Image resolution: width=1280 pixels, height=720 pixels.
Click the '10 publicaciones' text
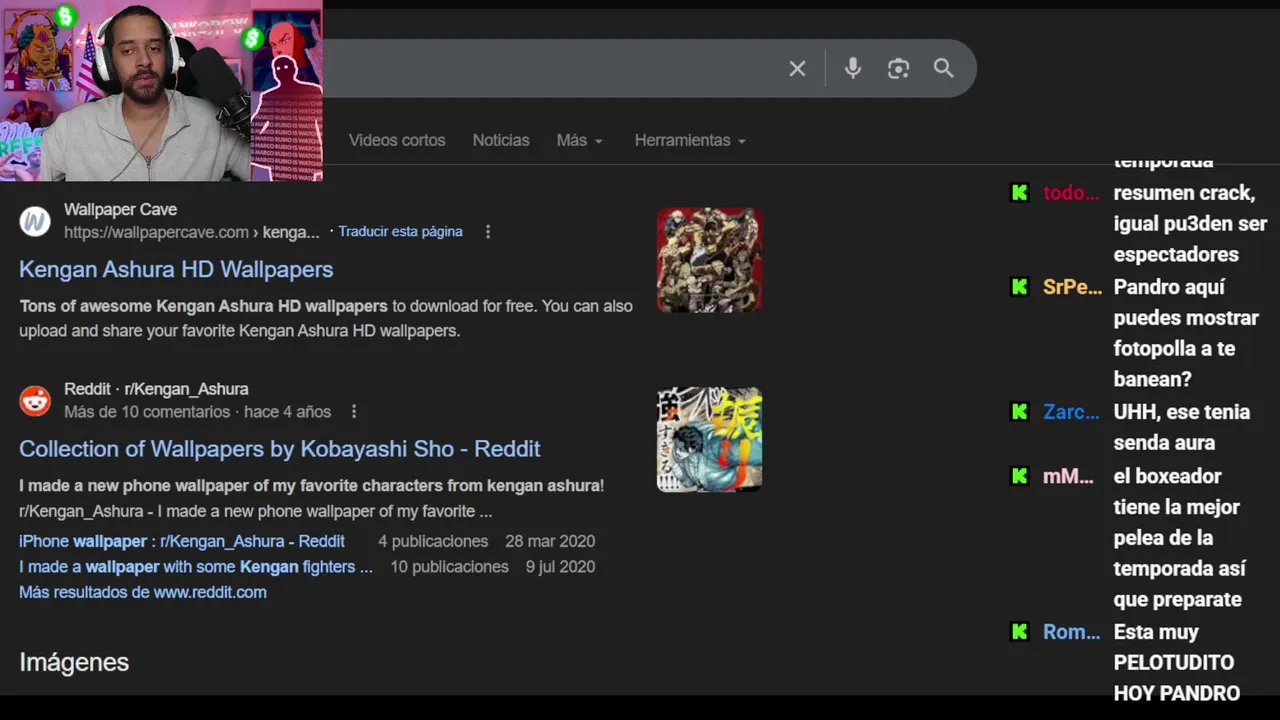(449, 567)
